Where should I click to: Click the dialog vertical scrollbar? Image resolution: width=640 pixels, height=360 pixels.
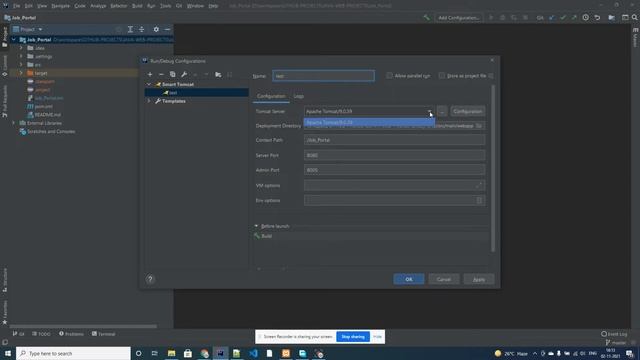[493, 168]
